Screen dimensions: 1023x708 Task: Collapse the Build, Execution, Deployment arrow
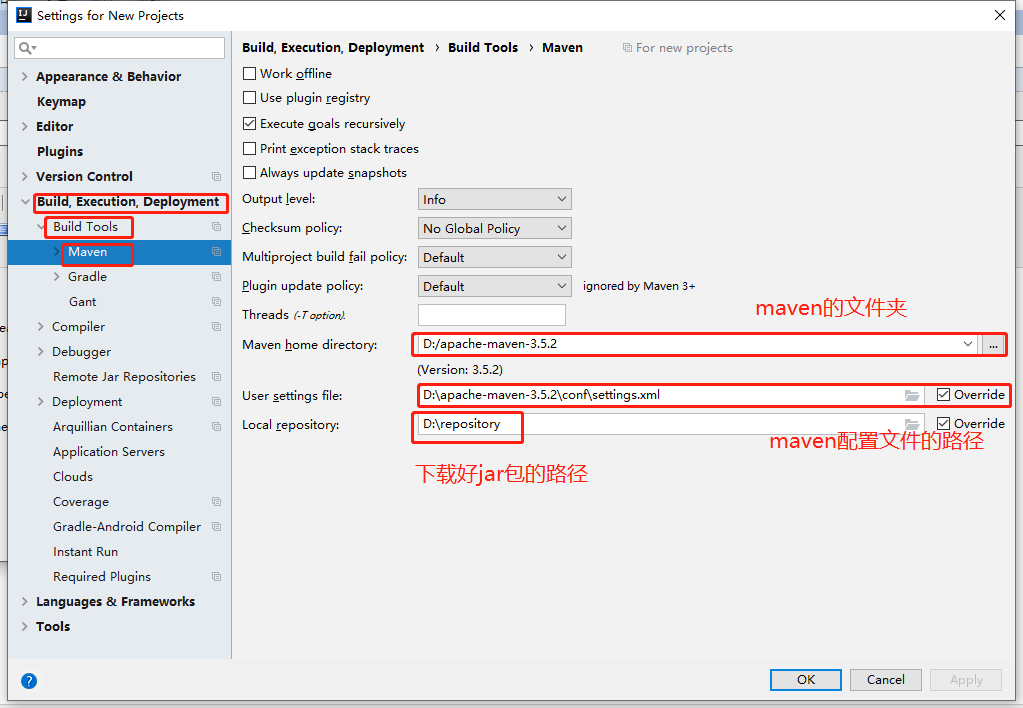pyautogui.click(x=25, y=202)
